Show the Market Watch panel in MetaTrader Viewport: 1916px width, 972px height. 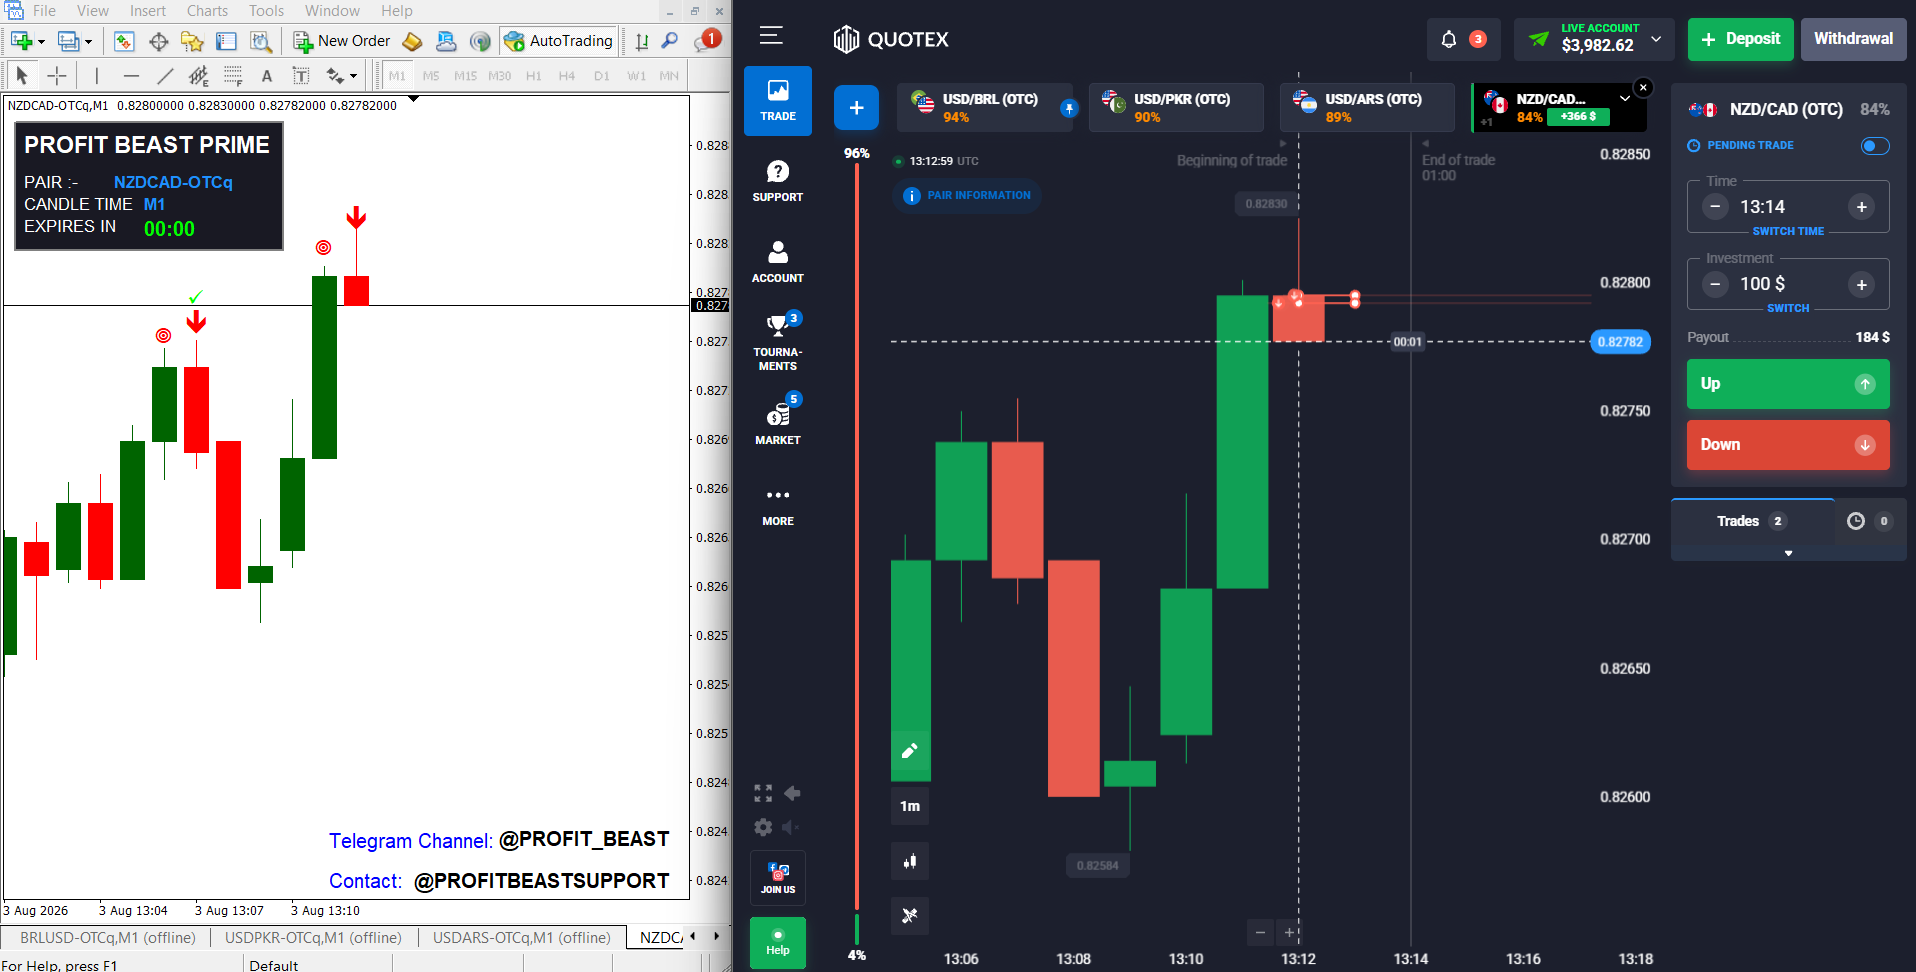tap(124, 41)
